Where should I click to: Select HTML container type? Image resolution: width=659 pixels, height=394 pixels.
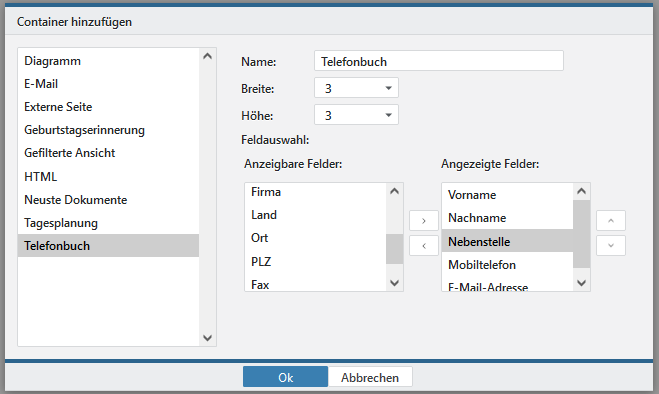(108, 177)
